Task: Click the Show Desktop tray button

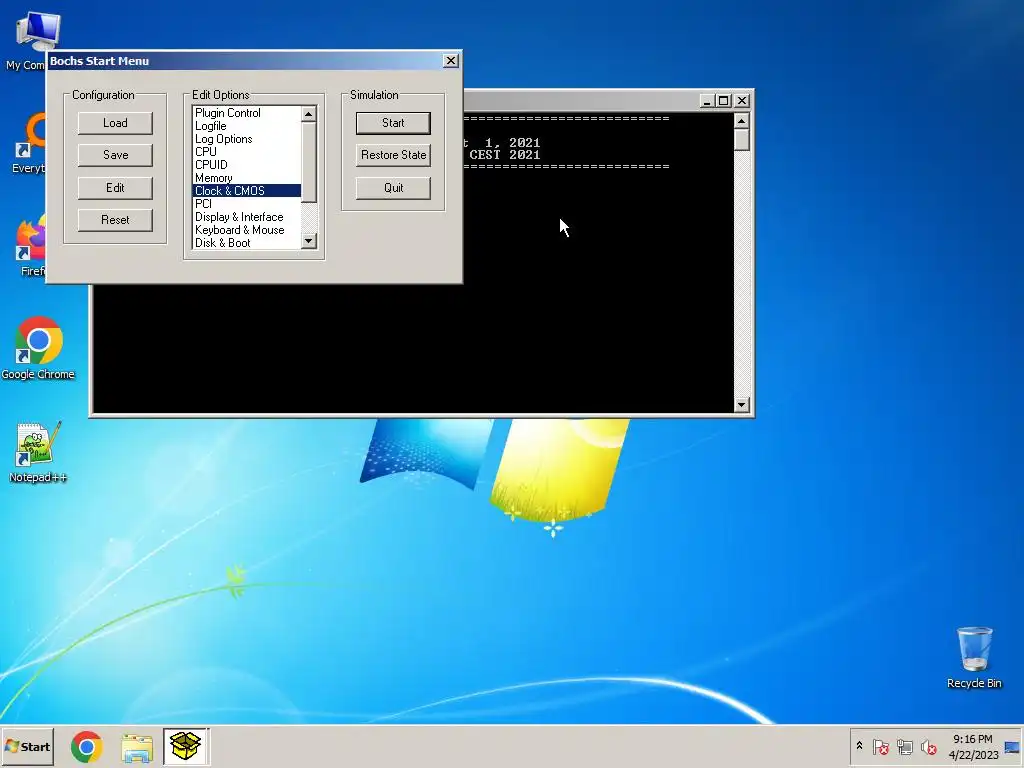Action: 1013,747
